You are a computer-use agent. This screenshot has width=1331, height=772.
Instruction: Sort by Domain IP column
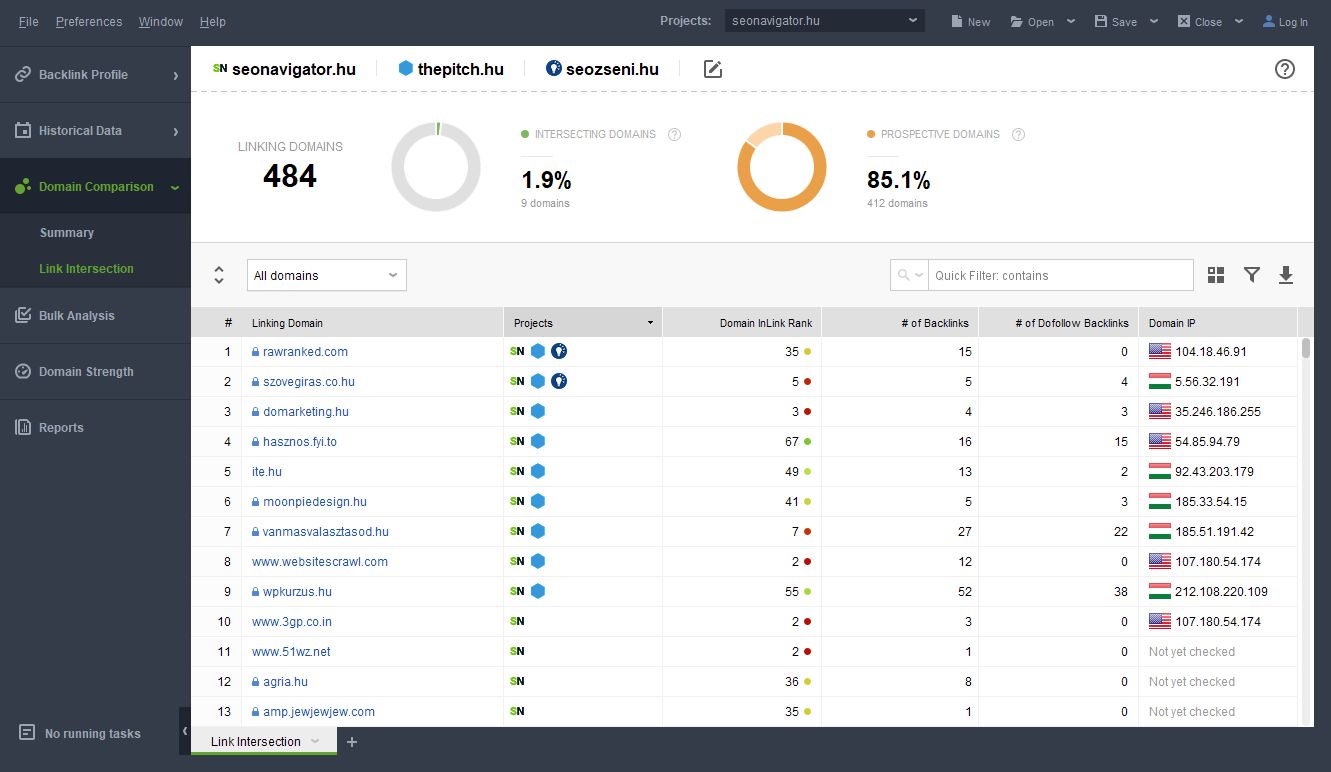(x=1217, y=322)
